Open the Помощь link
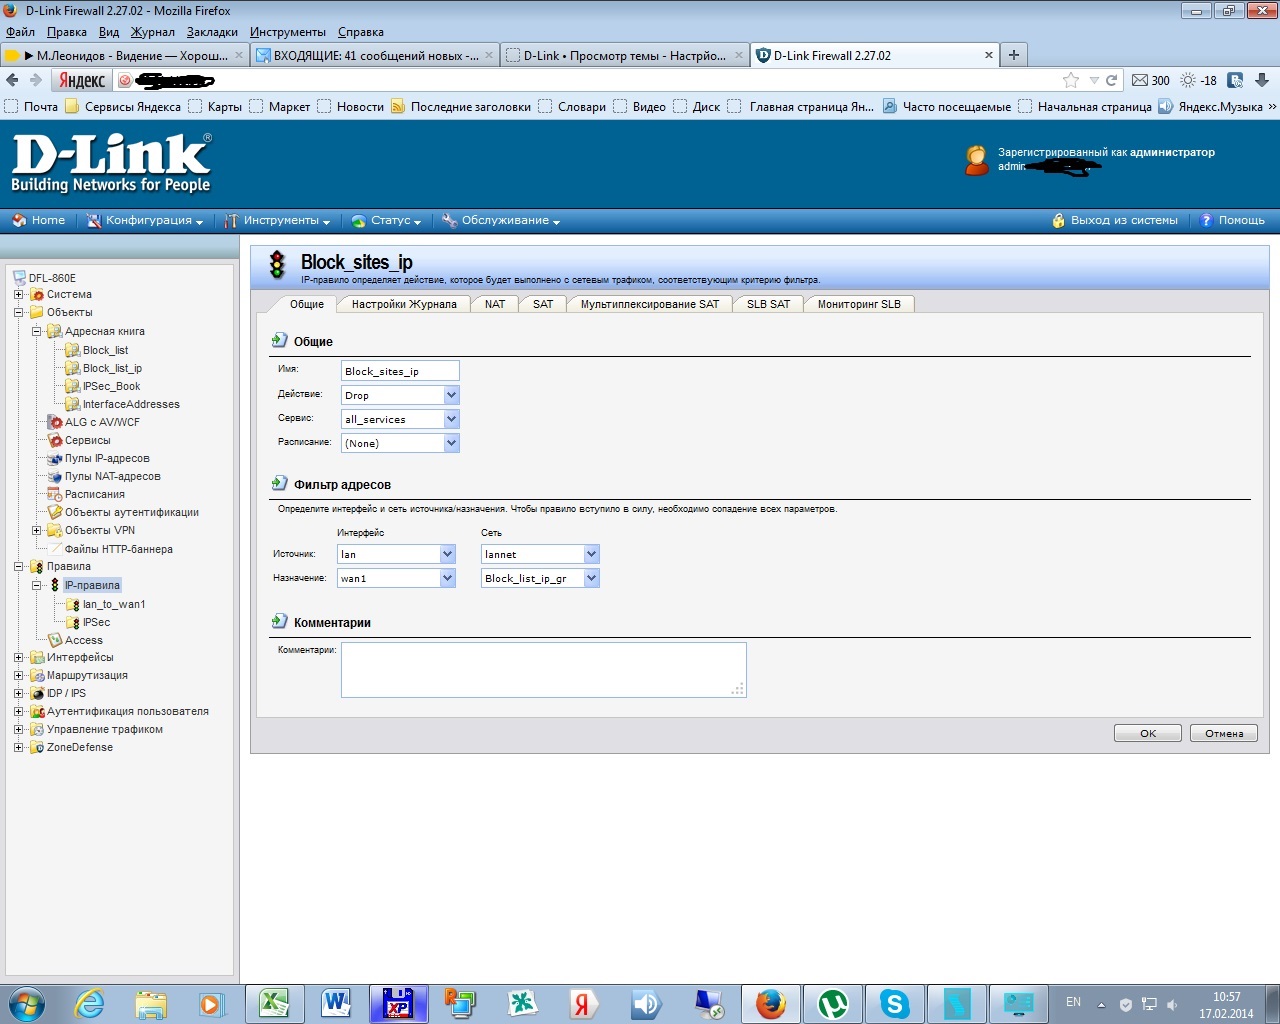Image resolution: width=1280 pixels, height=1024 pixels. (1232, 220)
